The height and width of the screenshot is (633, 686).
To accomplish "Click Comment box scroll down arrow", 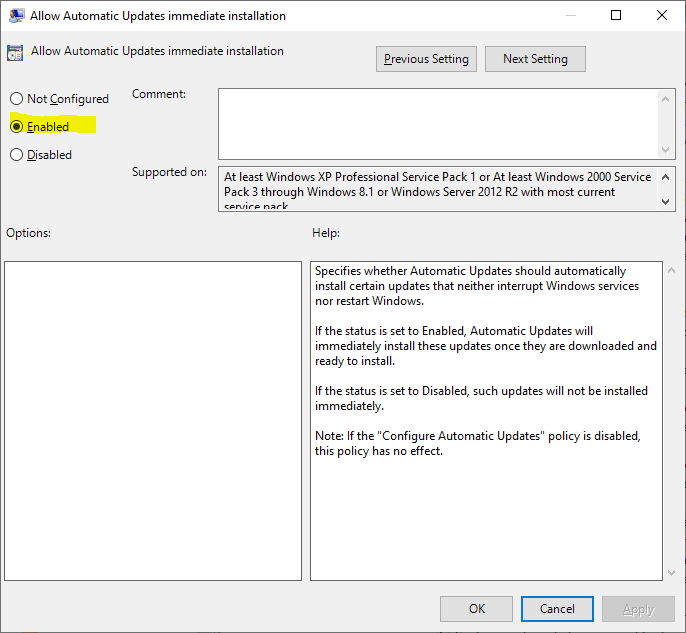I will [665, 150].
